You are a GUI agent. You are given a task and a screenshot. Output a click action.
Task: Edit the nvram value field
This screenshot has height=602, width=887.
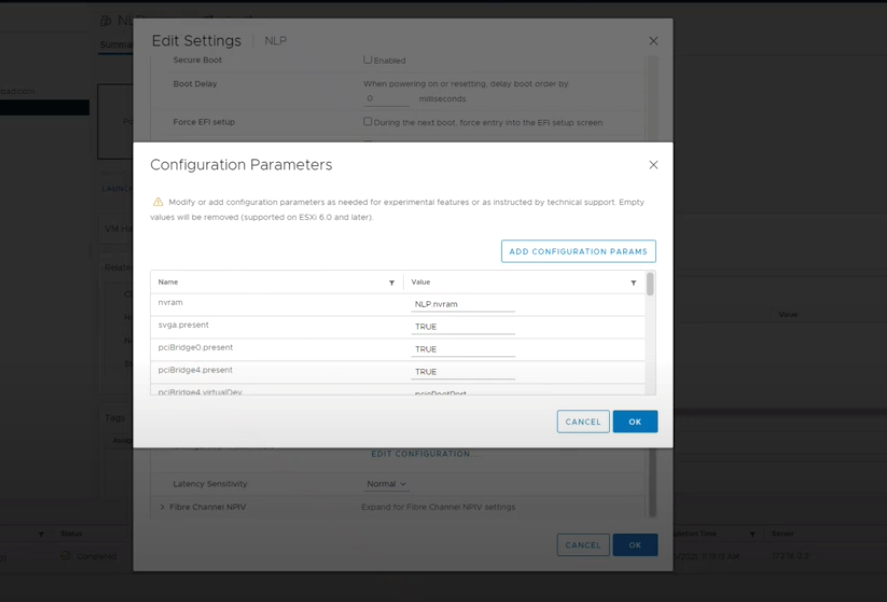click(463, 304)
